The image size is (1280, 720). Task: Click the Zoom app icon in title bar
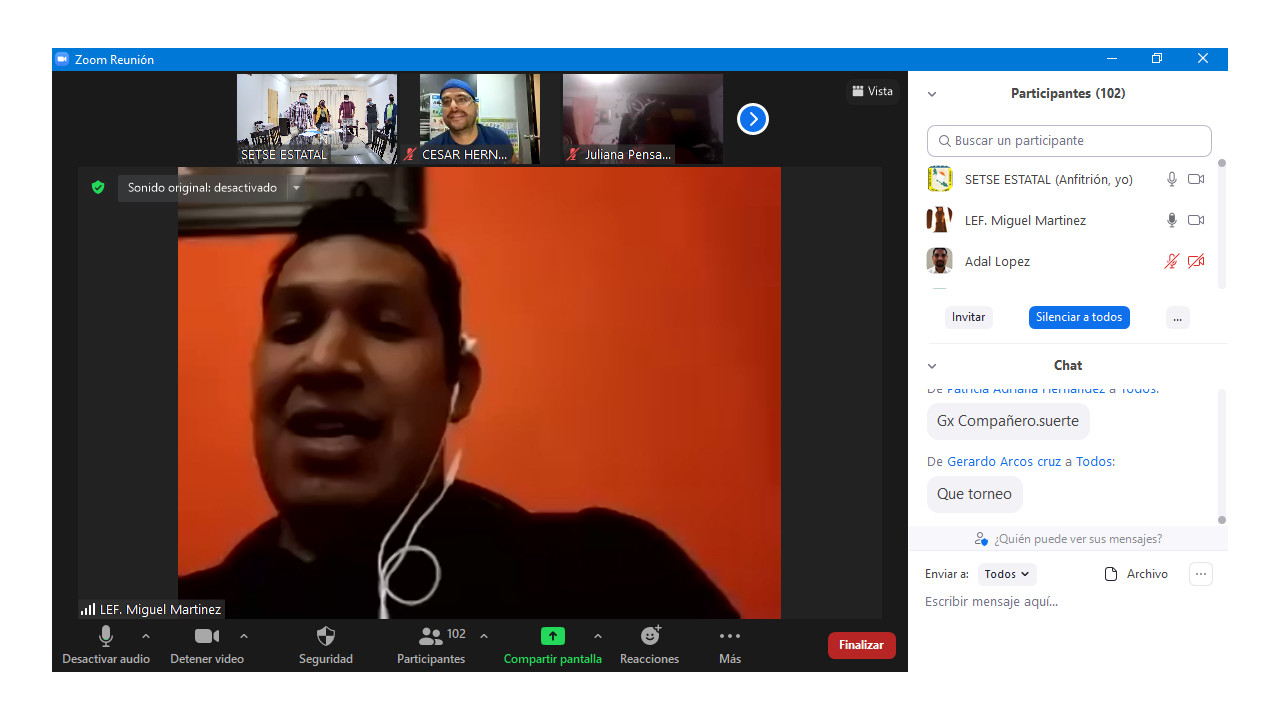(62, 59)
